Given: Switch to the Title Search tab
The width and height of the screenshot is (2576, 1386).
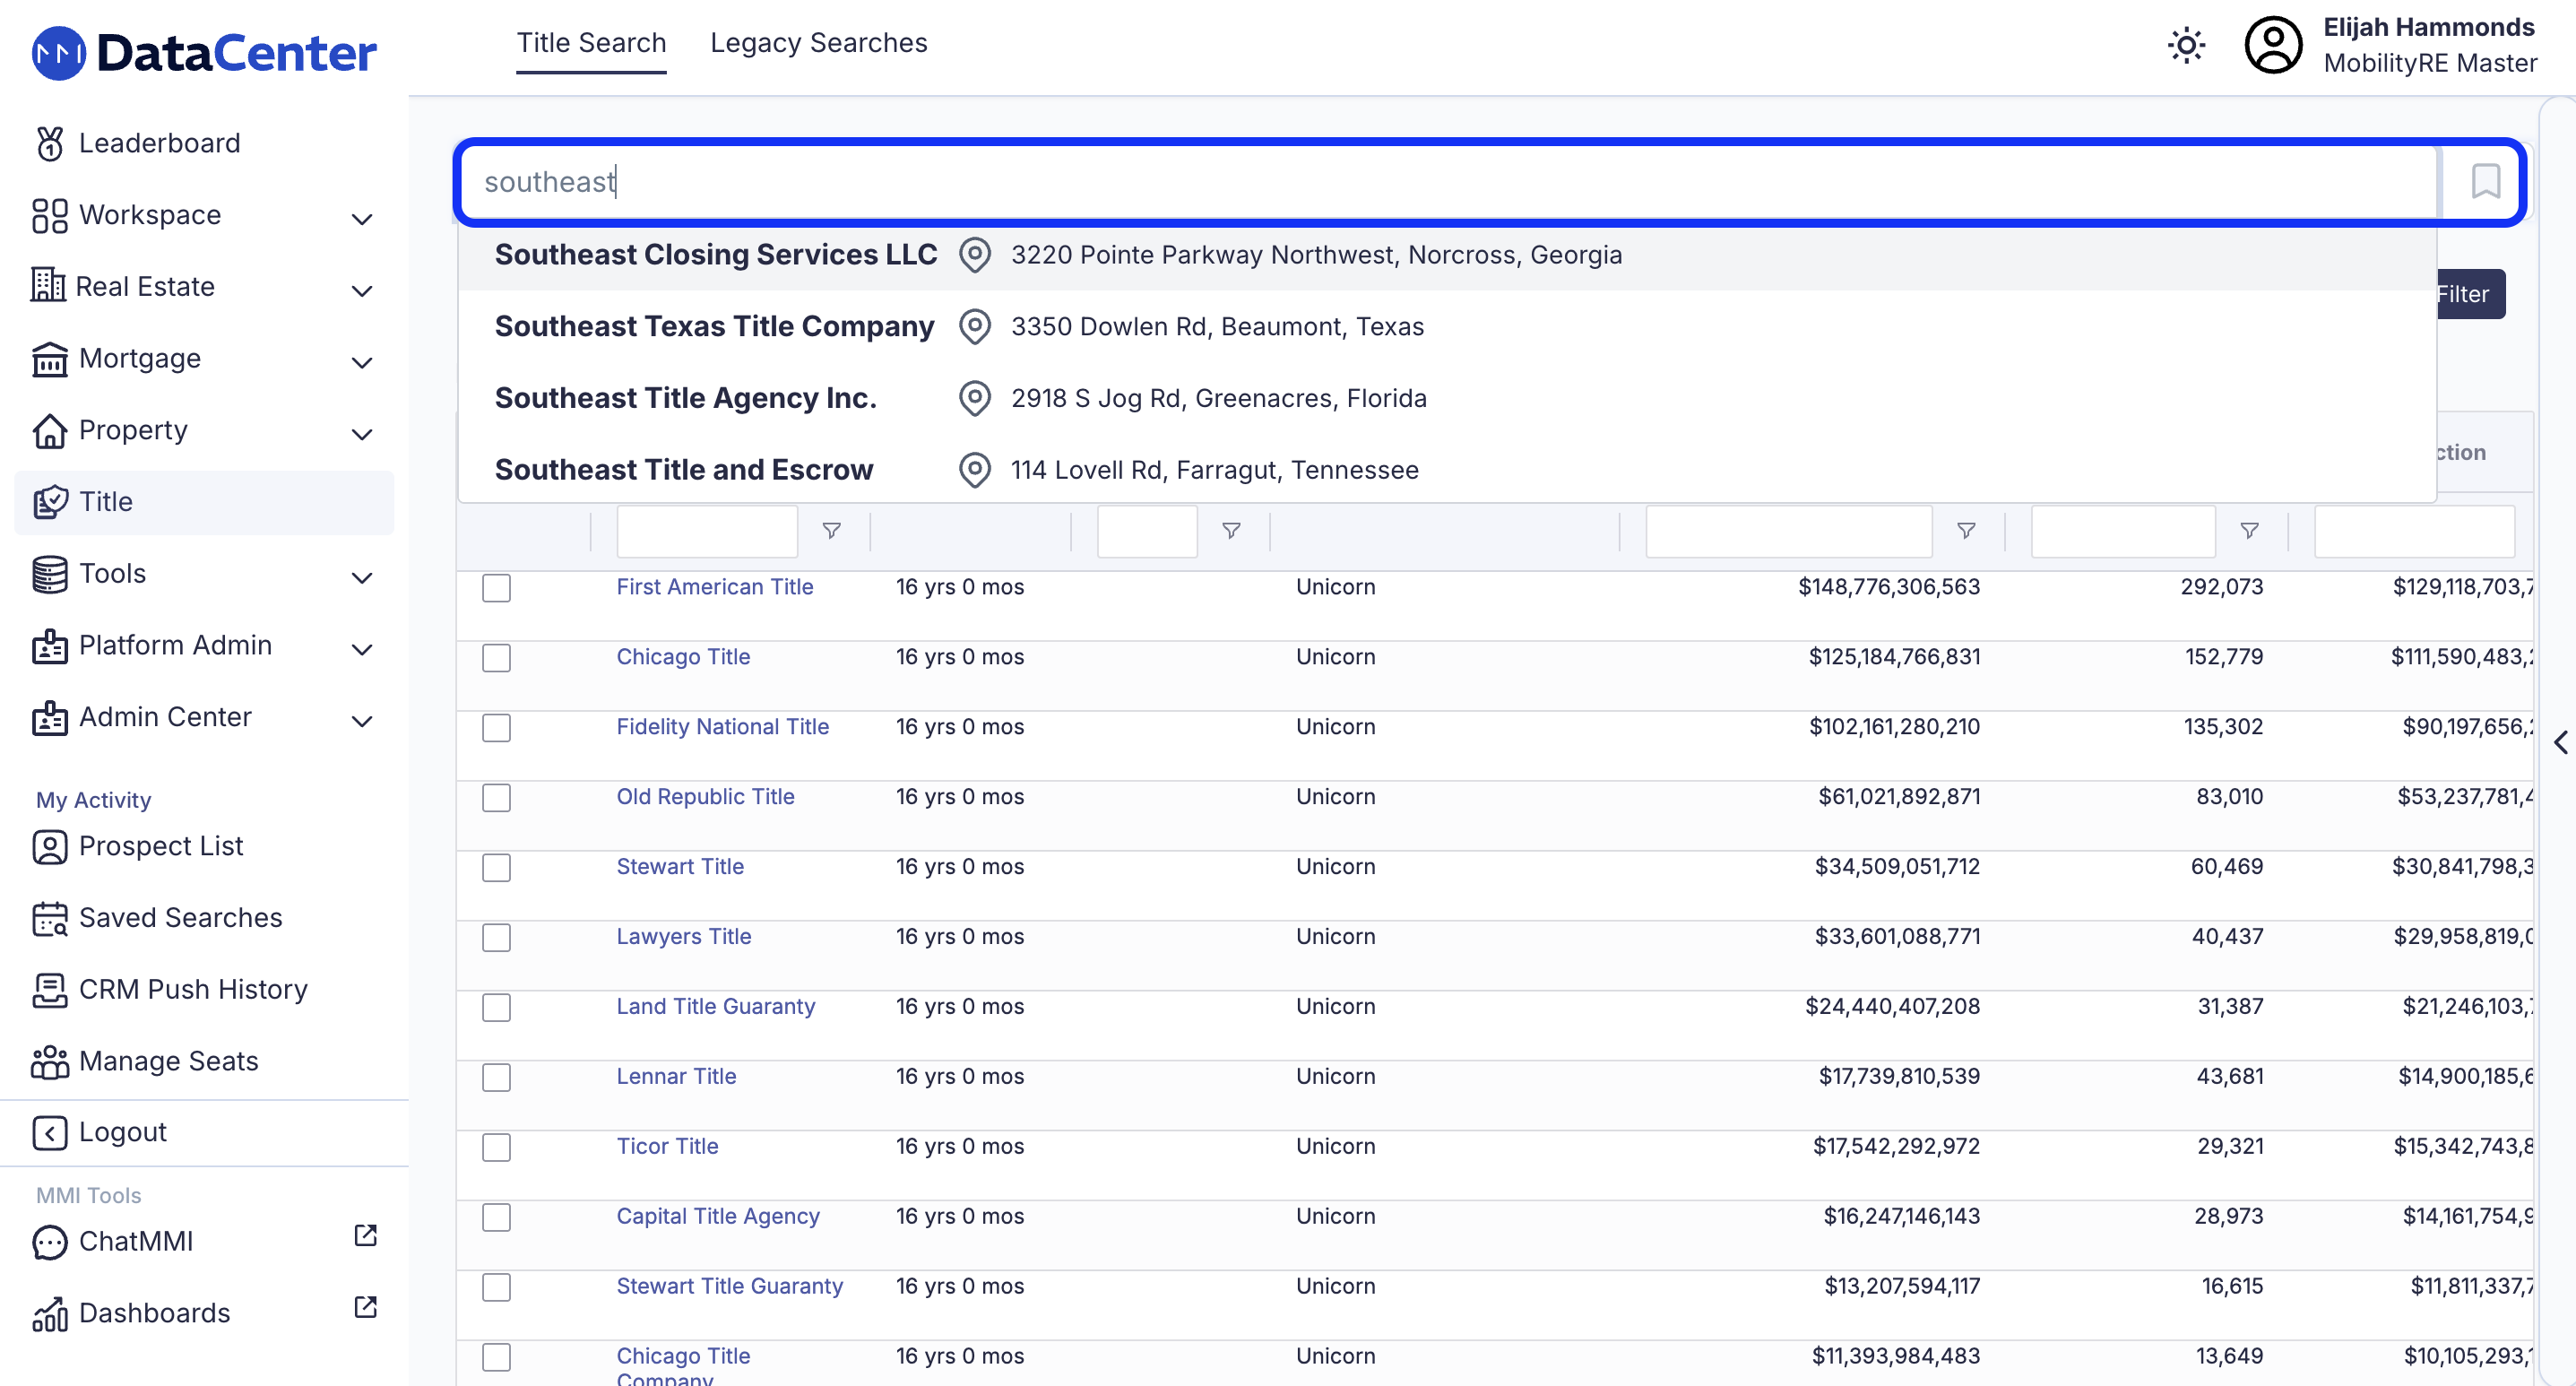Looking at the screenshot, I should click(591, 43).
